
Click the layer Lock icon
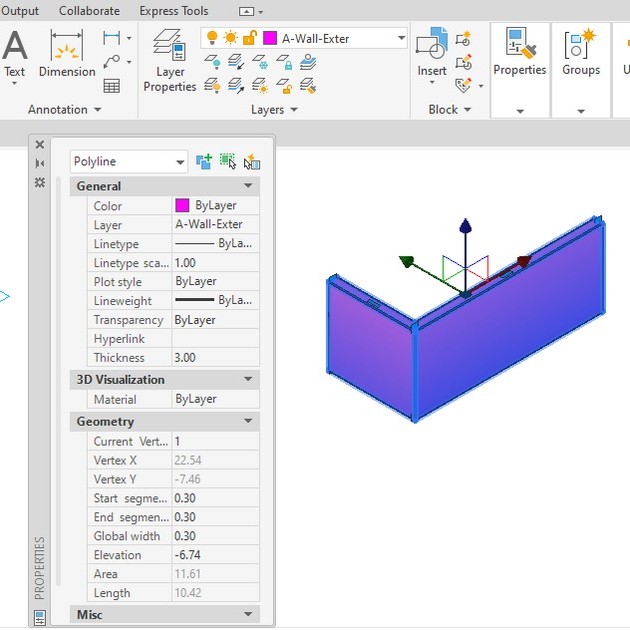[x=284, y=62]
